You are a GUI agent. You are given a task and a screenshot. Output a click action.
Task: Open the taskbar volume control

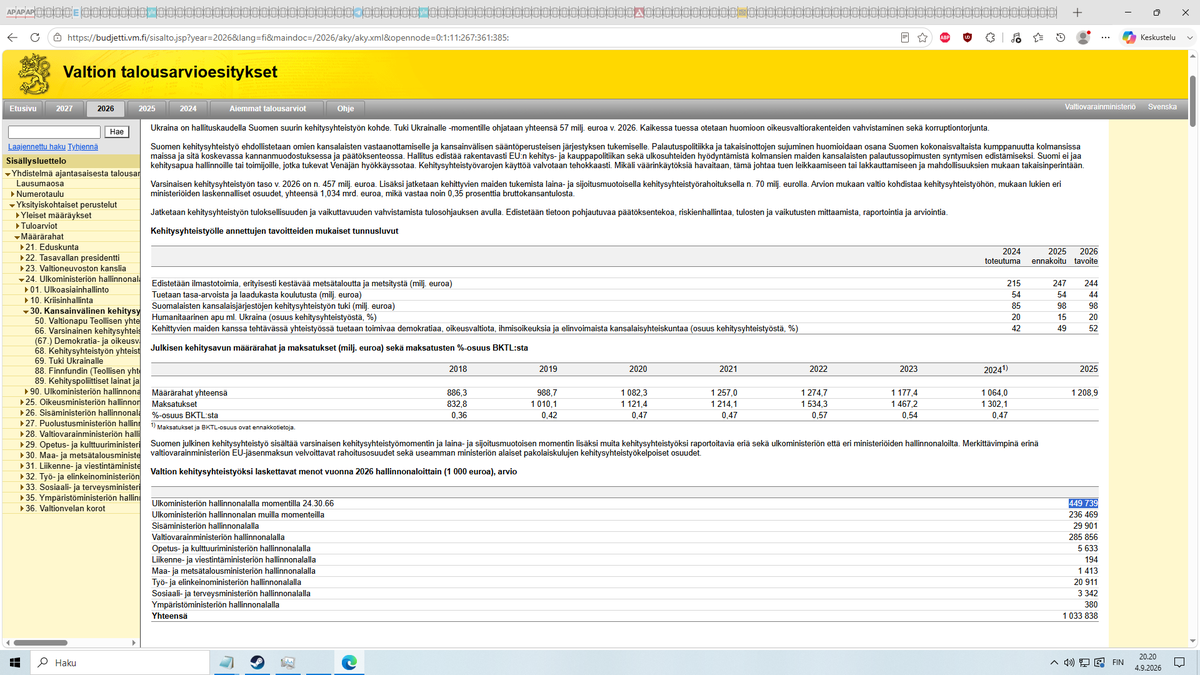coord(1068,662)
